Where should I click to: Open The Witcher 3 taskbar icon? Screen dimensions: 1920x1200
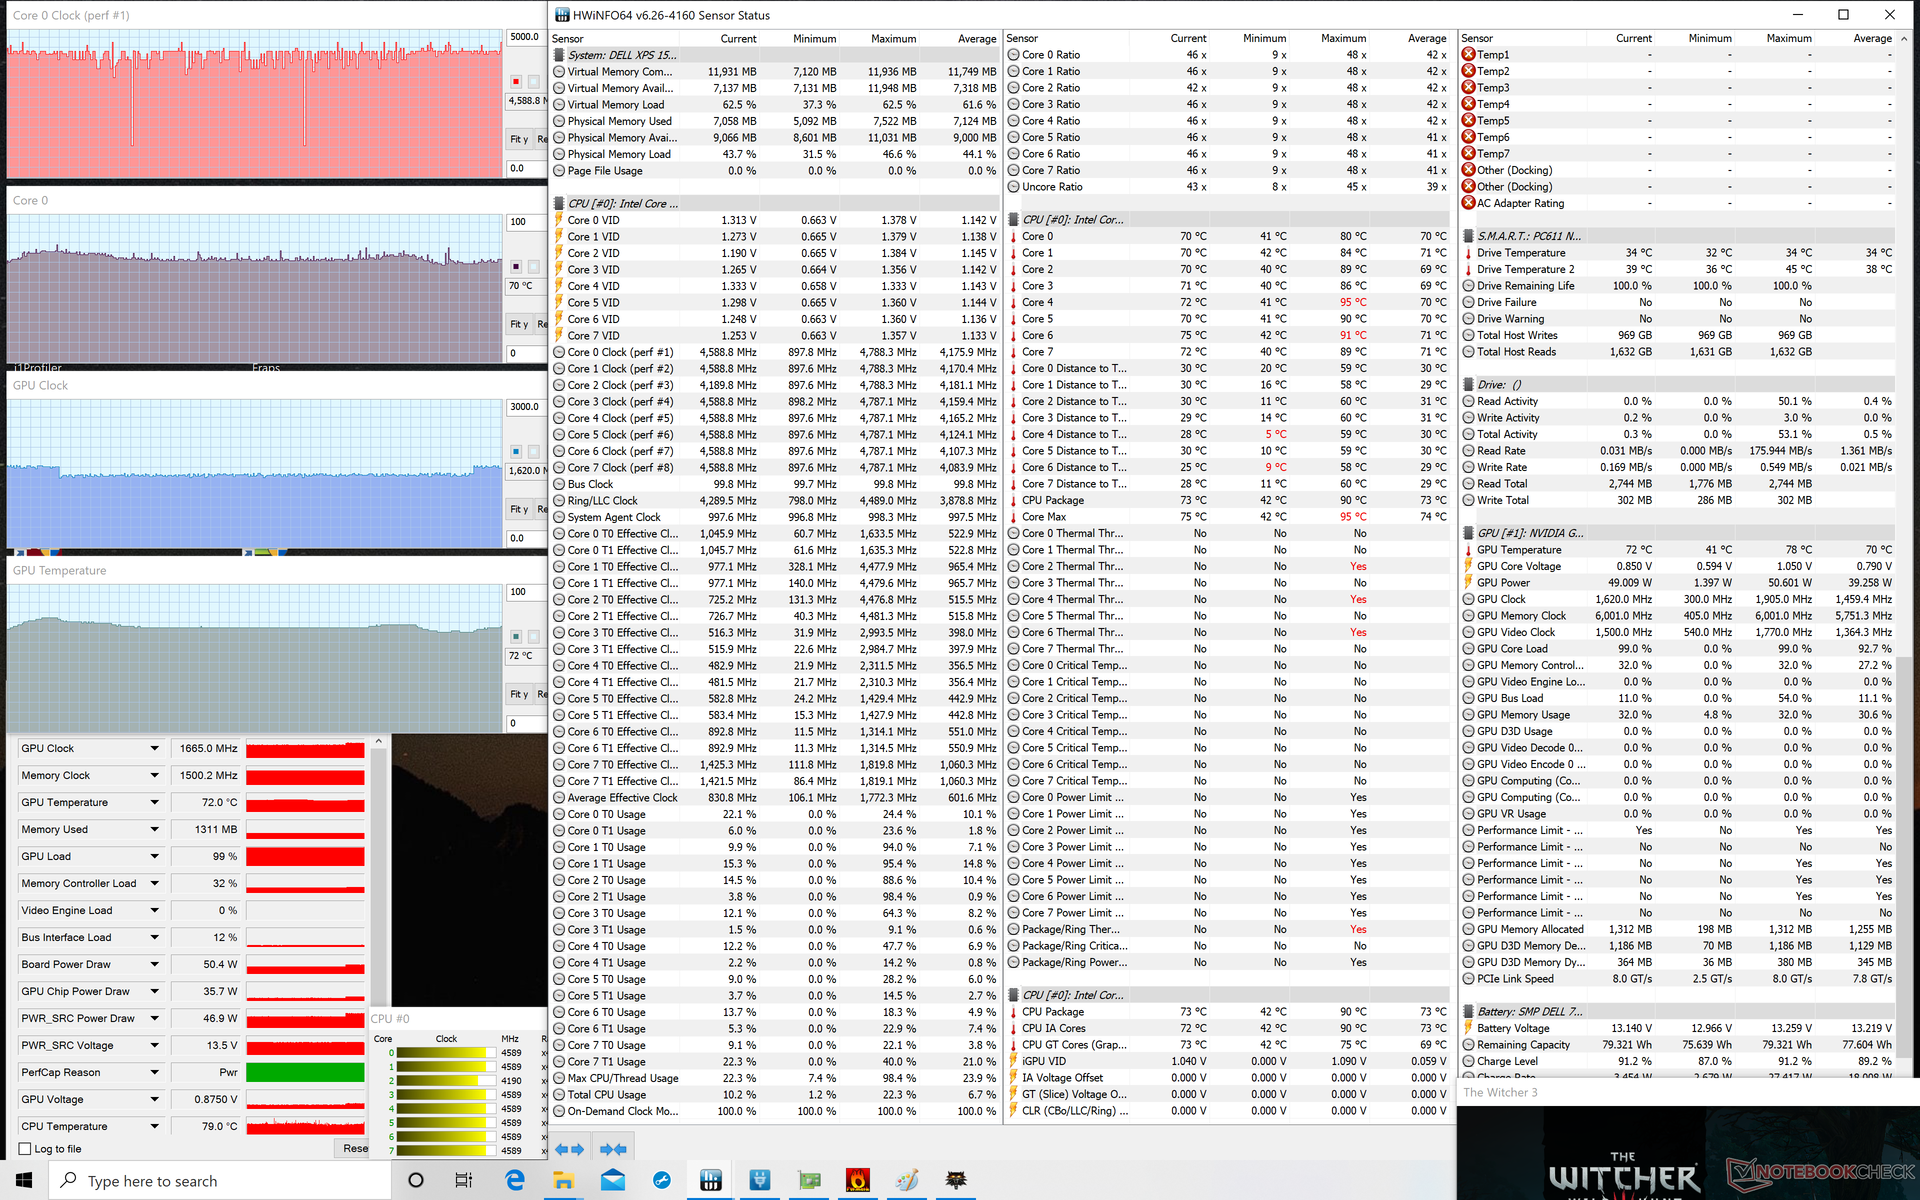pos(956,1180)
